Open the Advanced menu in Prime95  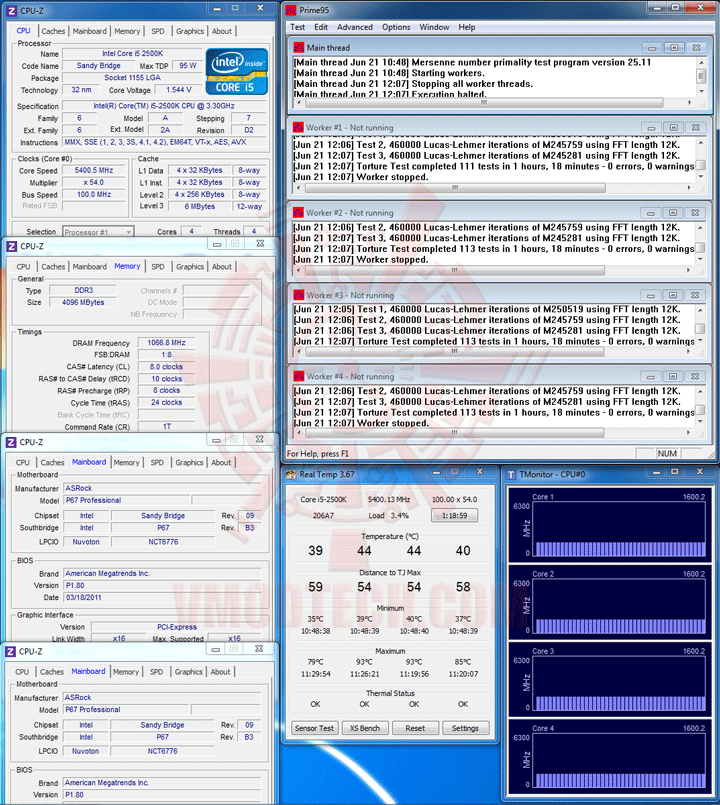(355, 27)
